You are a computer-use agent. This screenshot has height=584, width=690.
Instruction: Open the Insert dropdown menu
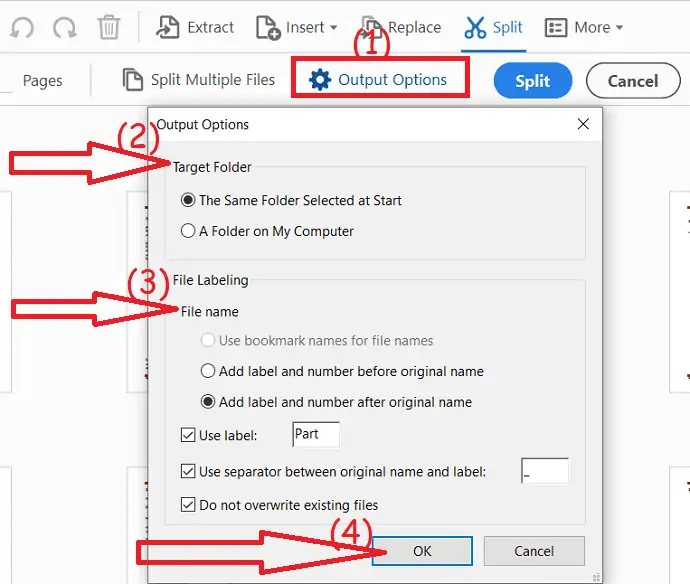(x=297, y=27)
